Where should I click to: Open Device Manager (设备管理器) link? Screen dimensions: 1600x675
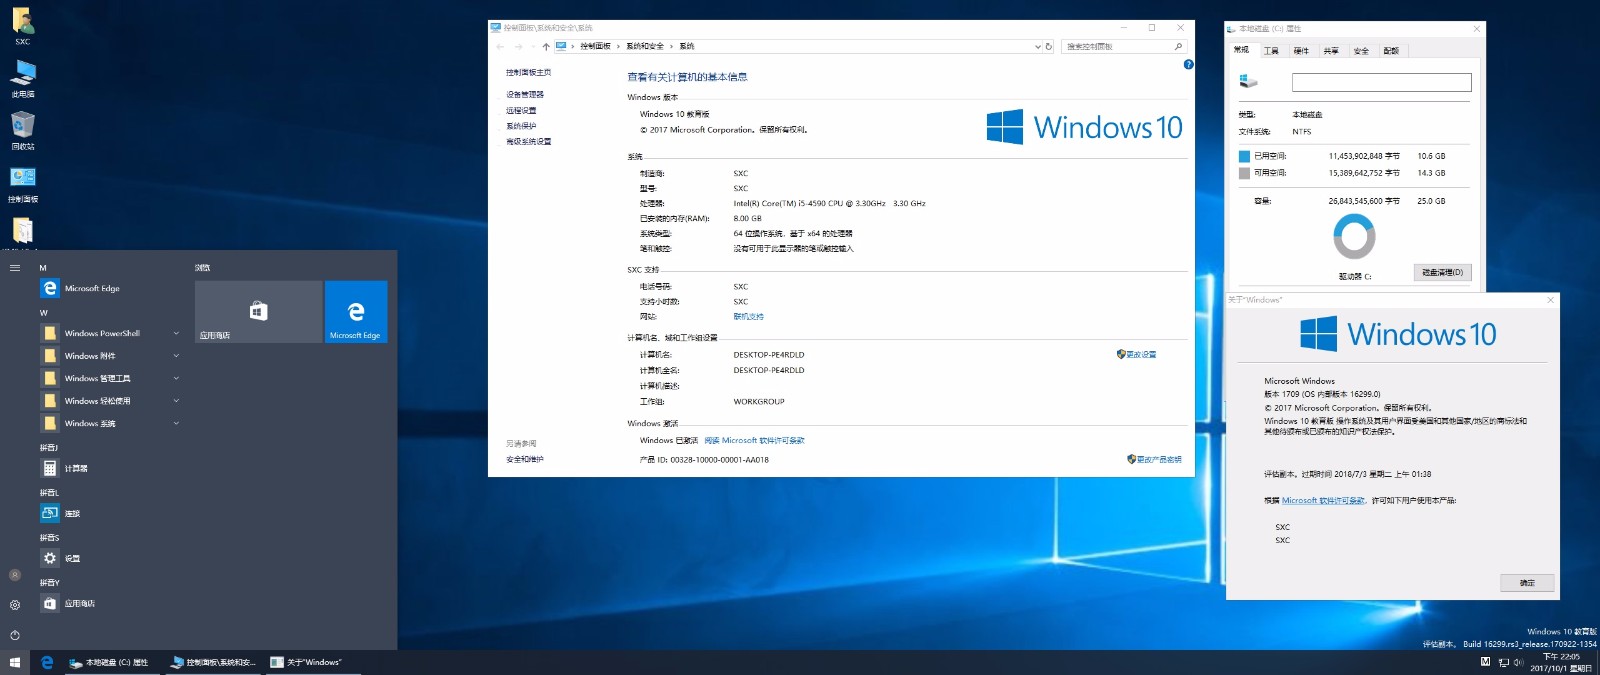(x=525, y=95)
